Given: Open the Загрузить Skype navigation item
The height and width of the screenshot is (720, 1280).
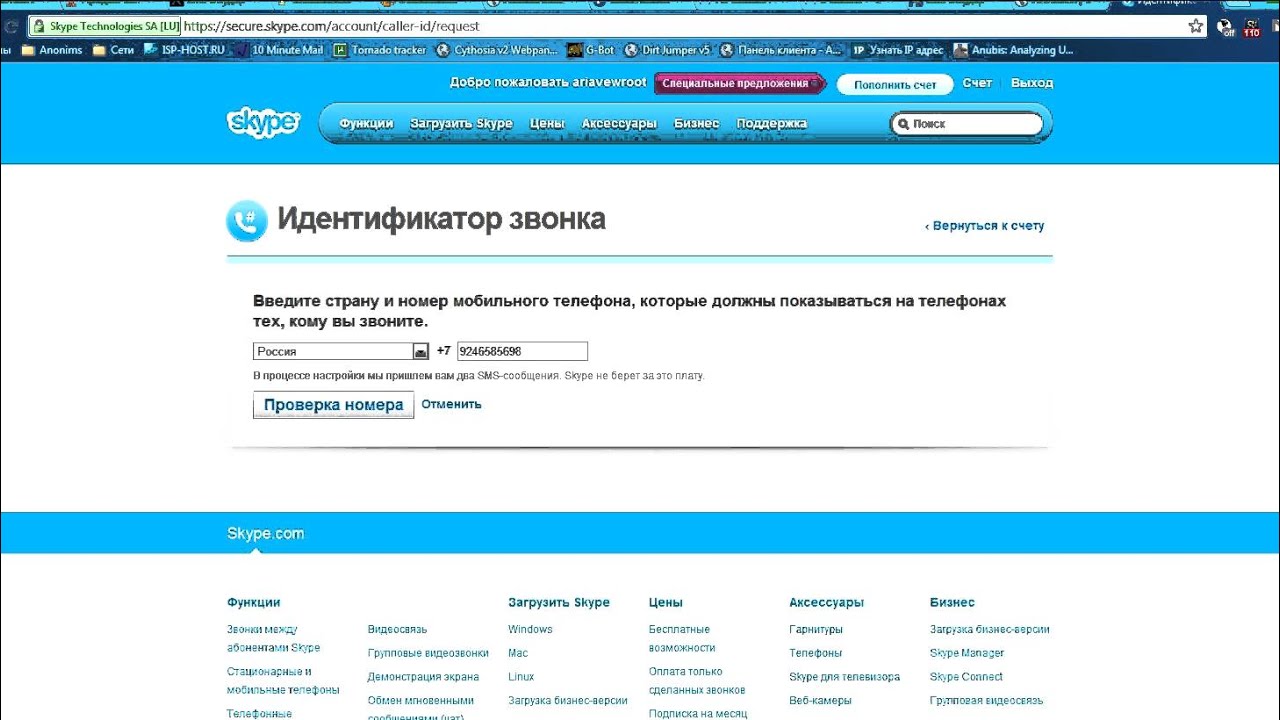Looking at the screenshot, I should [461, 124].
